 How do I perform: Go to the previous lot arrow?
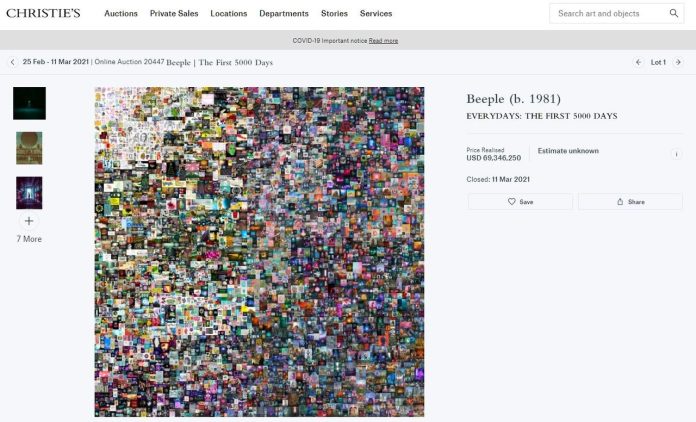tap(638, 62)
